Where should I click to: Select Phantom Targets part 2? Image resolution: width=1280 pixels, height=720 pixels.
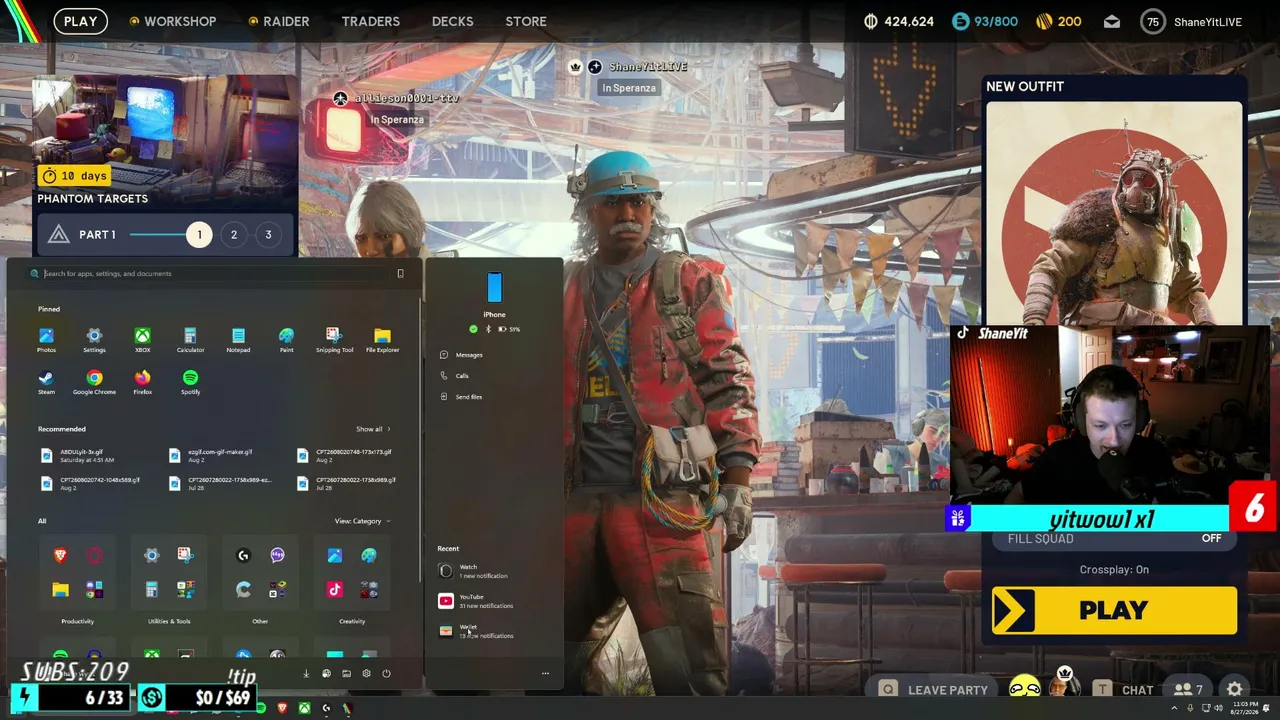234,235
